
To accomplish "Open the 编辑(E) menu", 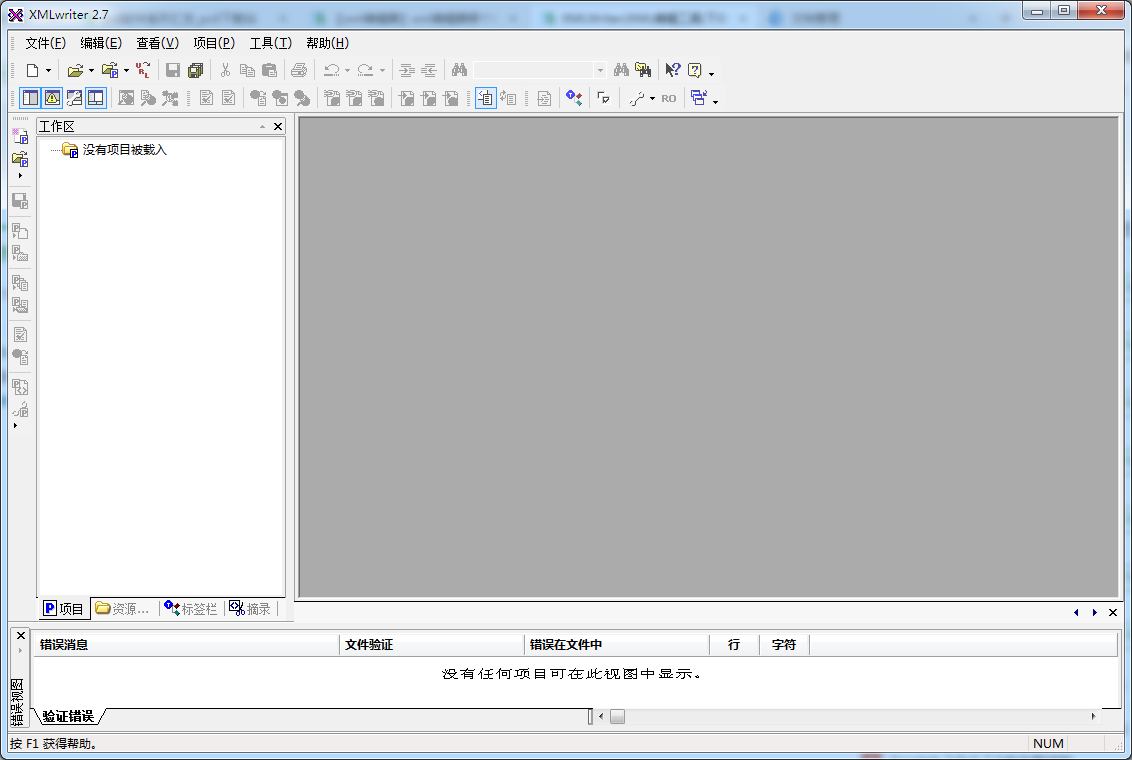I will (101, 43).
